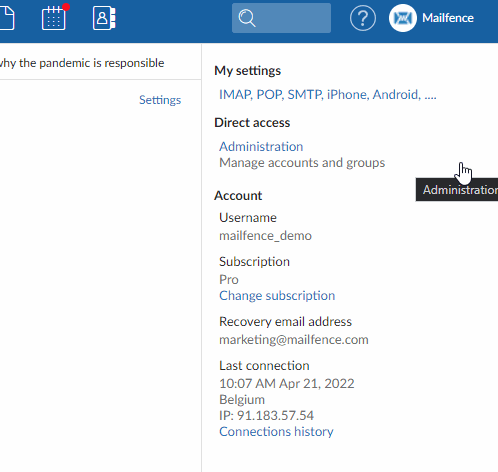Open the Mailfence account name menu
This screenshot has width=498, height=472.
tap(448, 18)
